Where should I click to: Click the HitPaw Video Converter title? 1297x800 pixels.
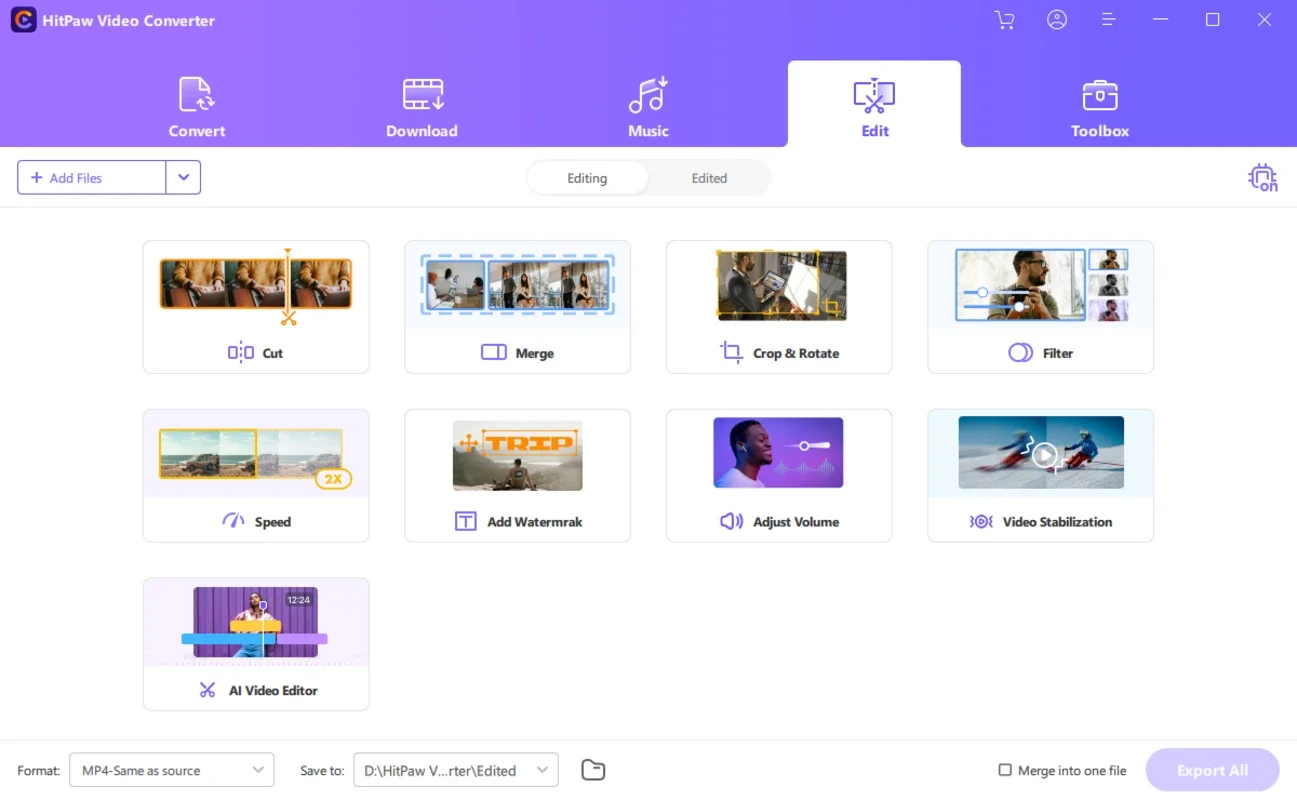click(x=128, y=20)
